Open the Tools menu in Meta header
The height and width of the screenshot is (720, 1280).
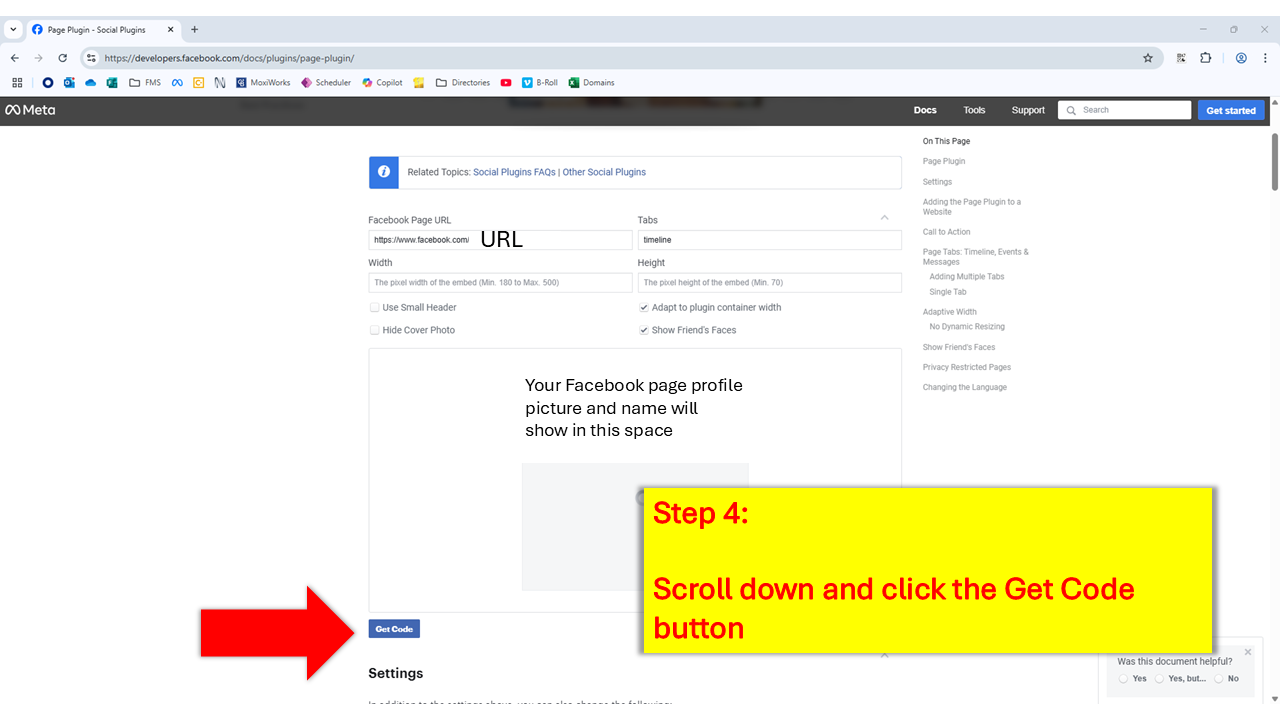point(974,110)
